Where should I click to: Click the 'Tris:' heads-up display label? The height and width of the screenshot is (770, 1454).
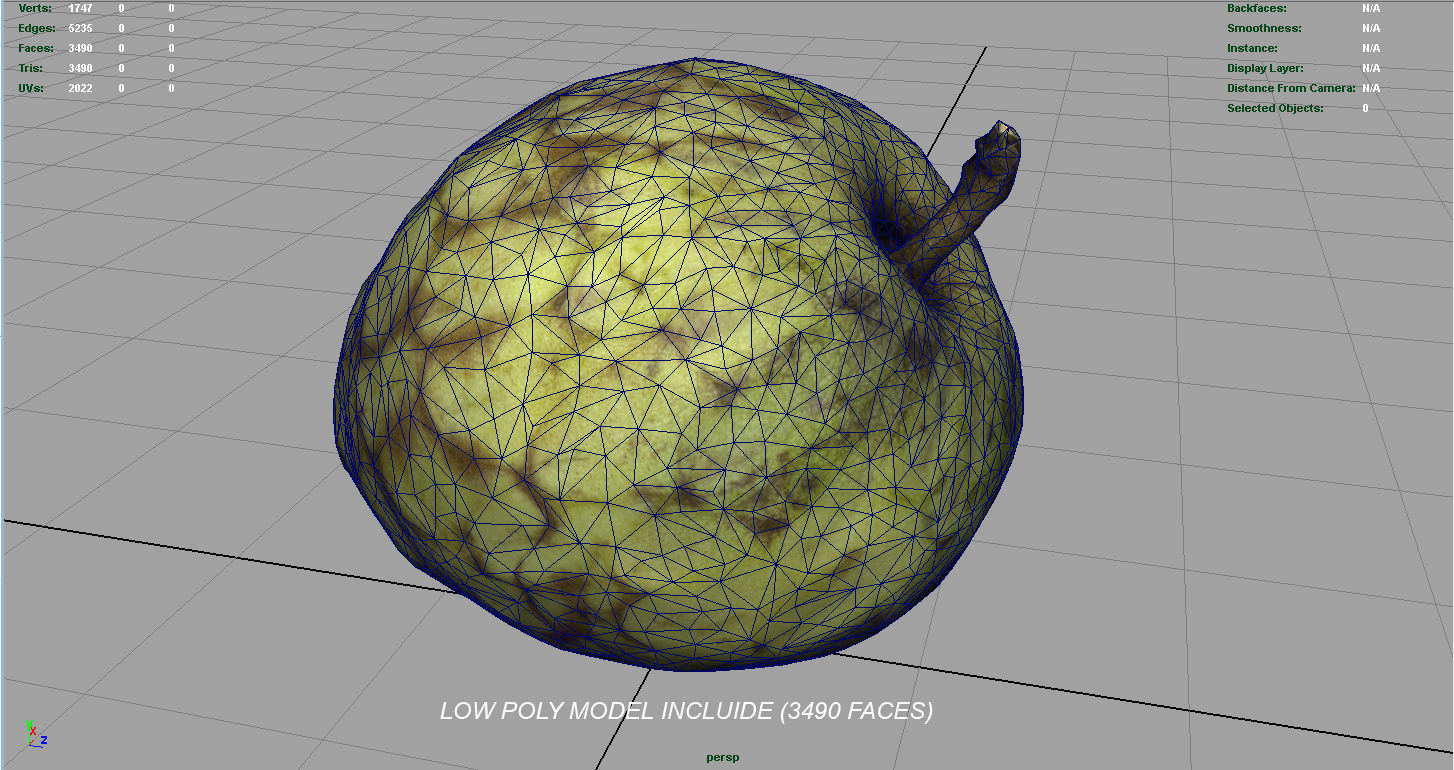(x=31, y=68)
